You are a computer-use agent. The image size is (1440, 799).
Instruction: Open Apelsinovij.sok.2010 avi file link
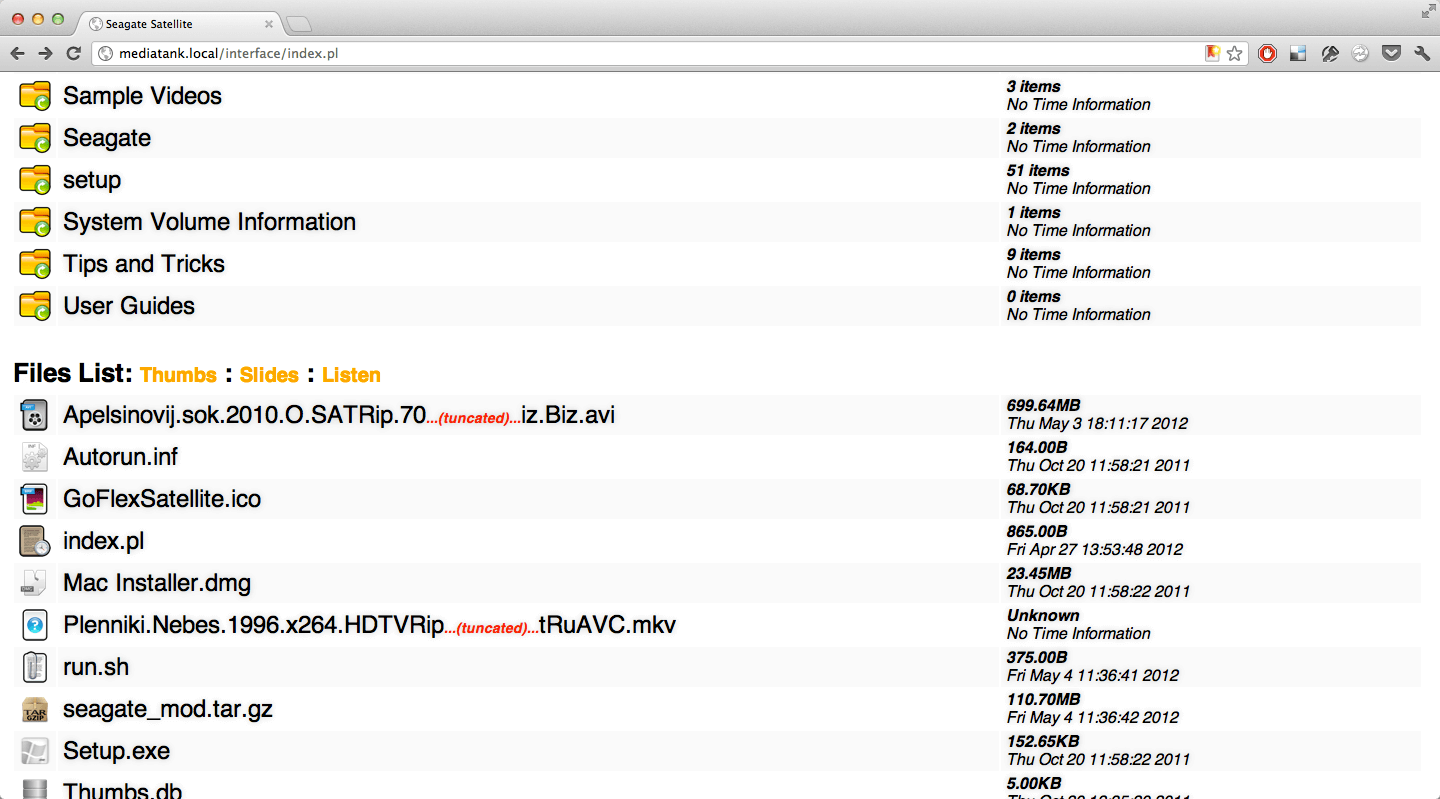click(x=339, y=415)
